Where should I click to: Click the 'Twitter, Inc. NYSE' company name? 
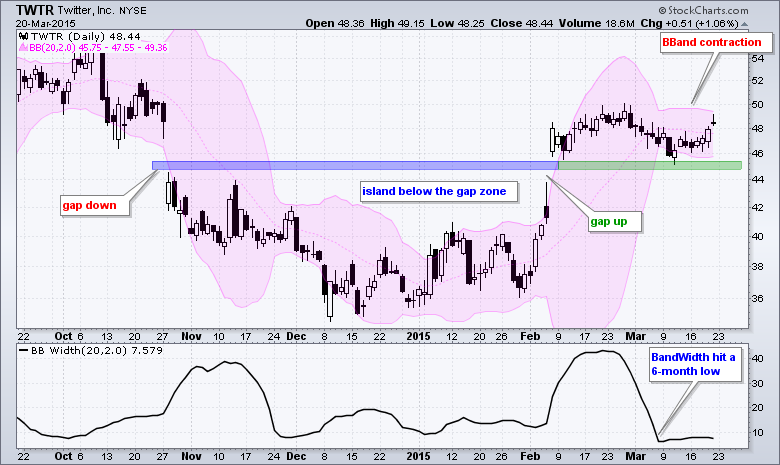[102, 10]
